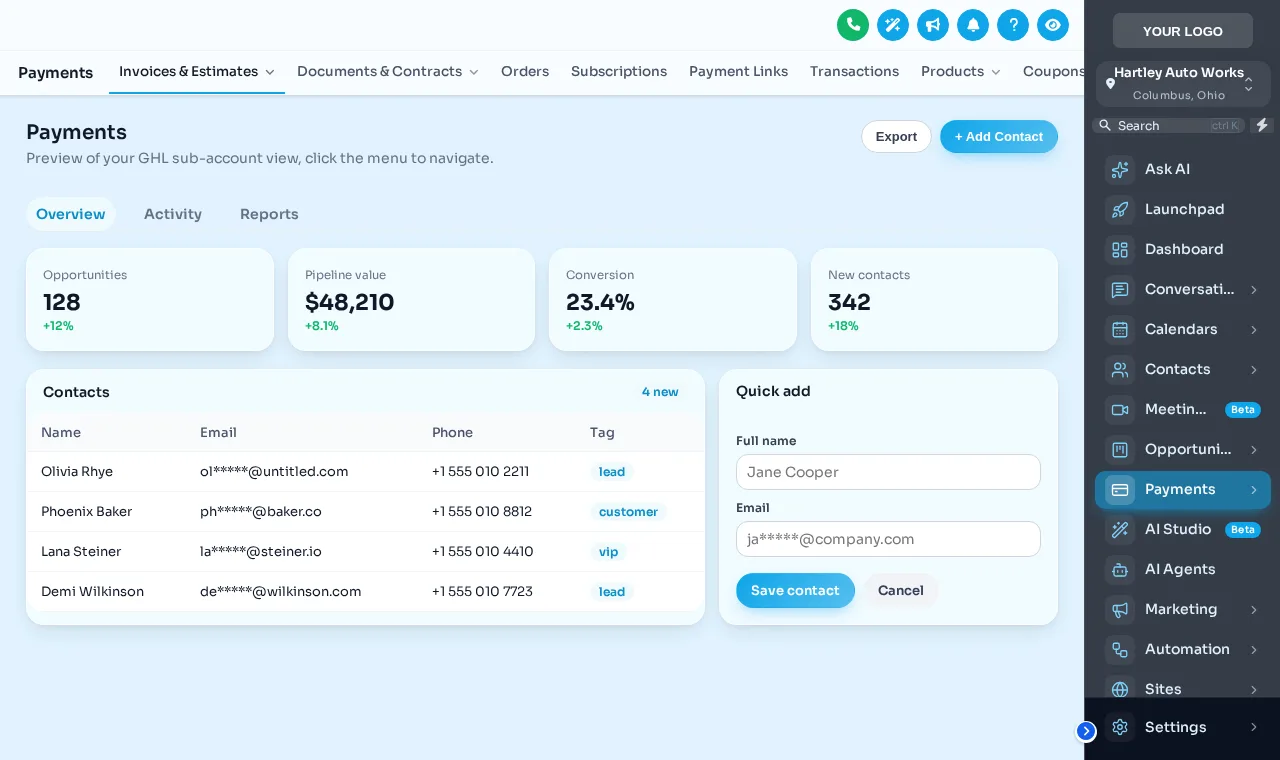1280x760 pixels.
Task: Open Ask AI in the sidebar
Action: (x=1183, y=169)
